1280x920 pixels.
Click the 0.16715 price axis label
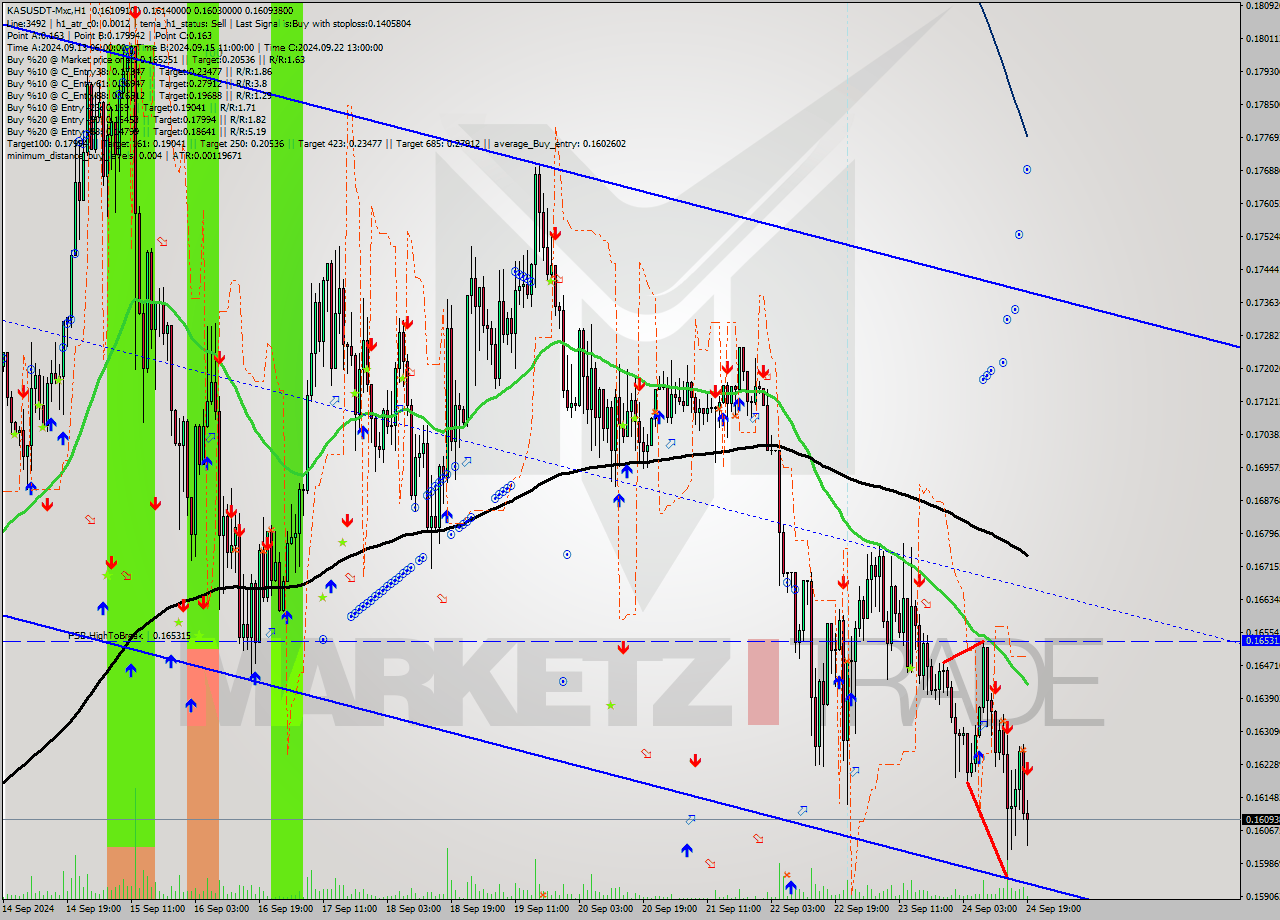(x=1262, y=566)
